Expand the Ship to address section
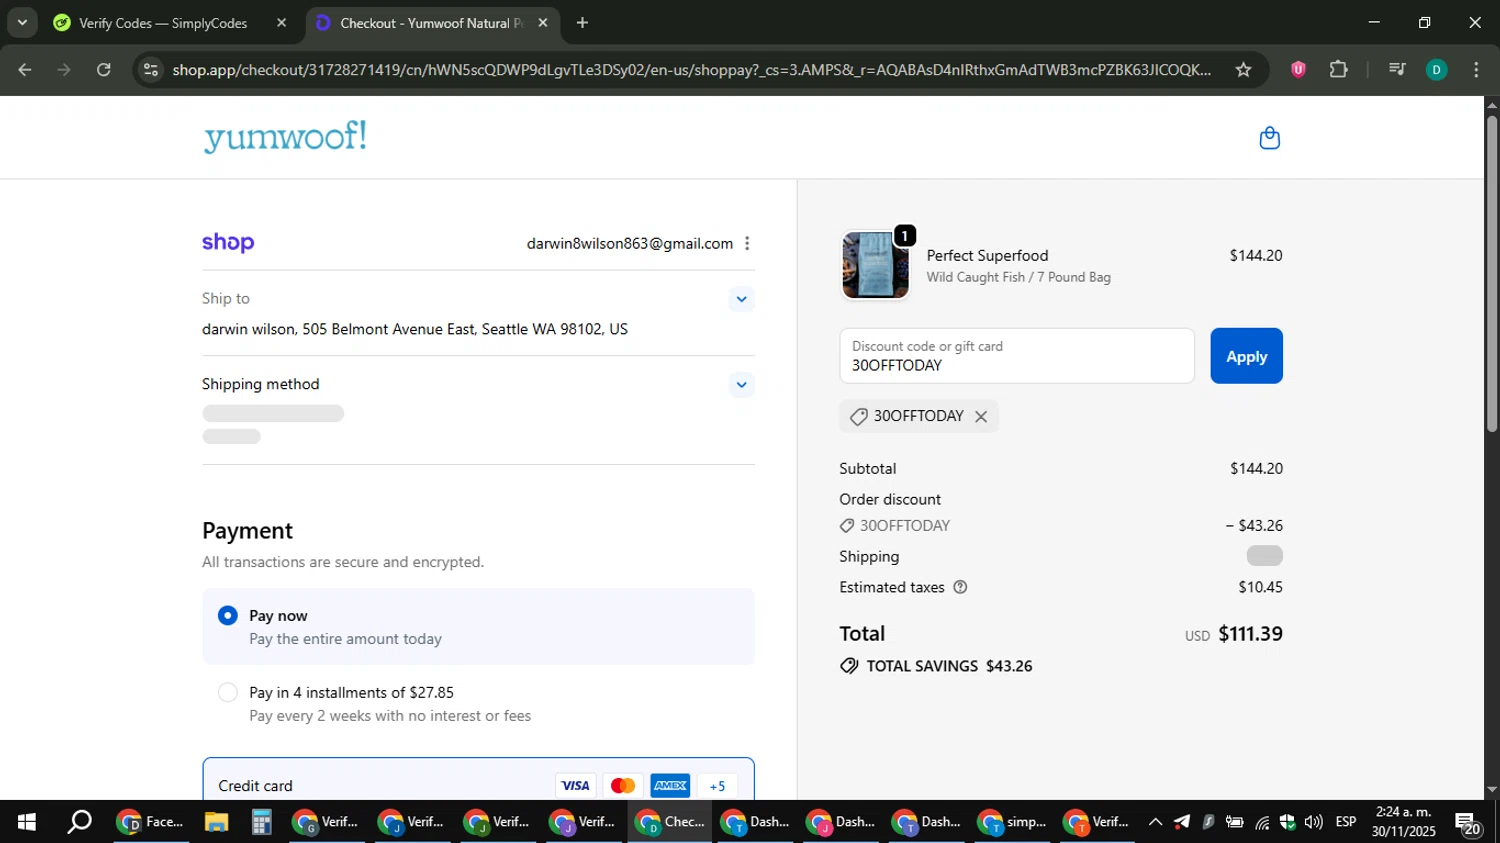This screenshot has width=1500, height=843. pos(741,299)
